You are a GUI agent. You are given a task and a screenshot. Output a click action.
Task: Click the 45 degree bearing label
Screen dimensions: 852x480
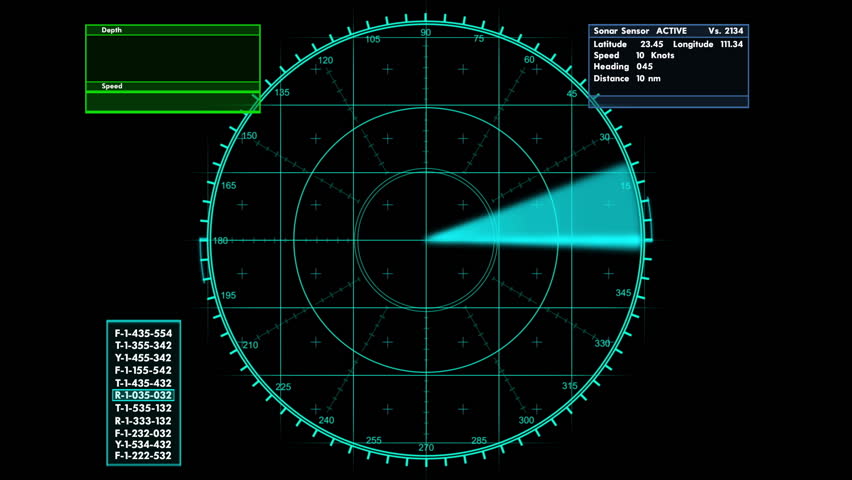coord(572,93)
